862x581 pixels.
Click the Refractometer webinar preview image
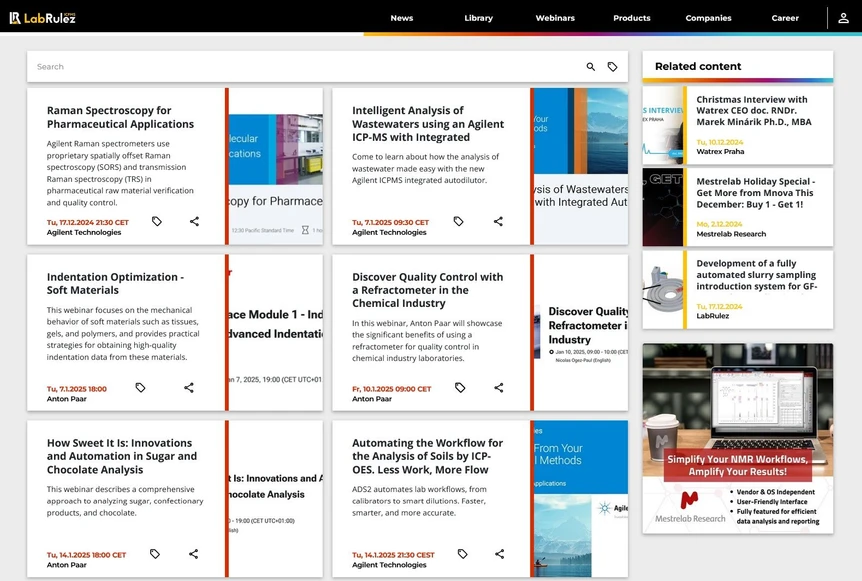point(581,333)
